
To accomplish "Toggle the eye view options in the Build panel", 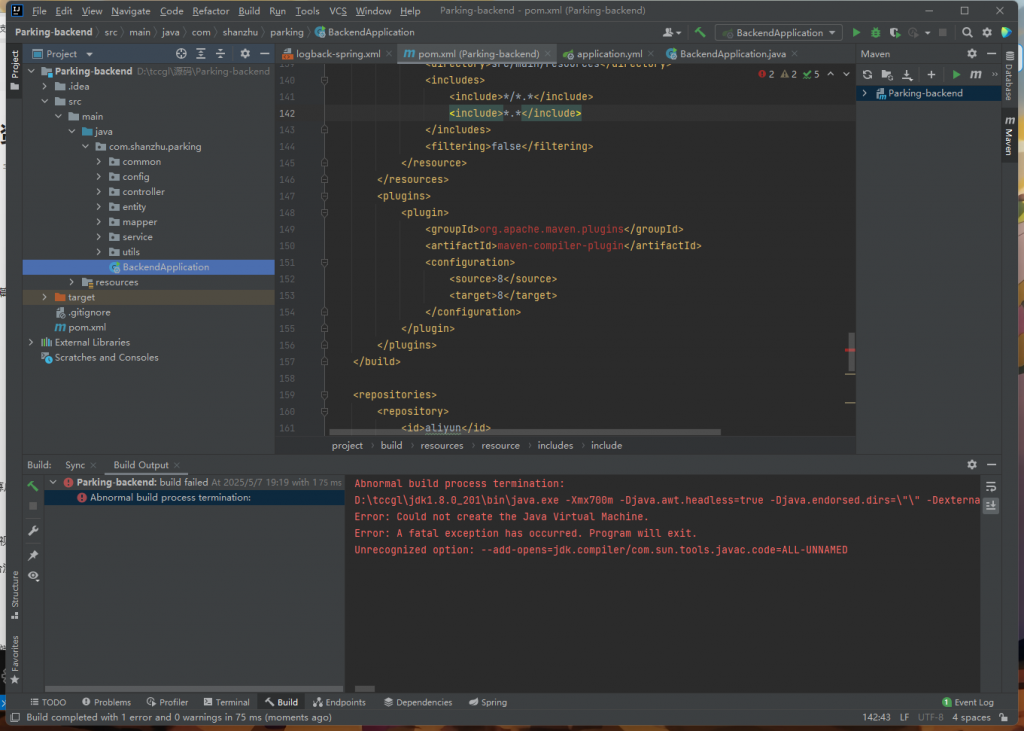I will (x=32, y=576).
